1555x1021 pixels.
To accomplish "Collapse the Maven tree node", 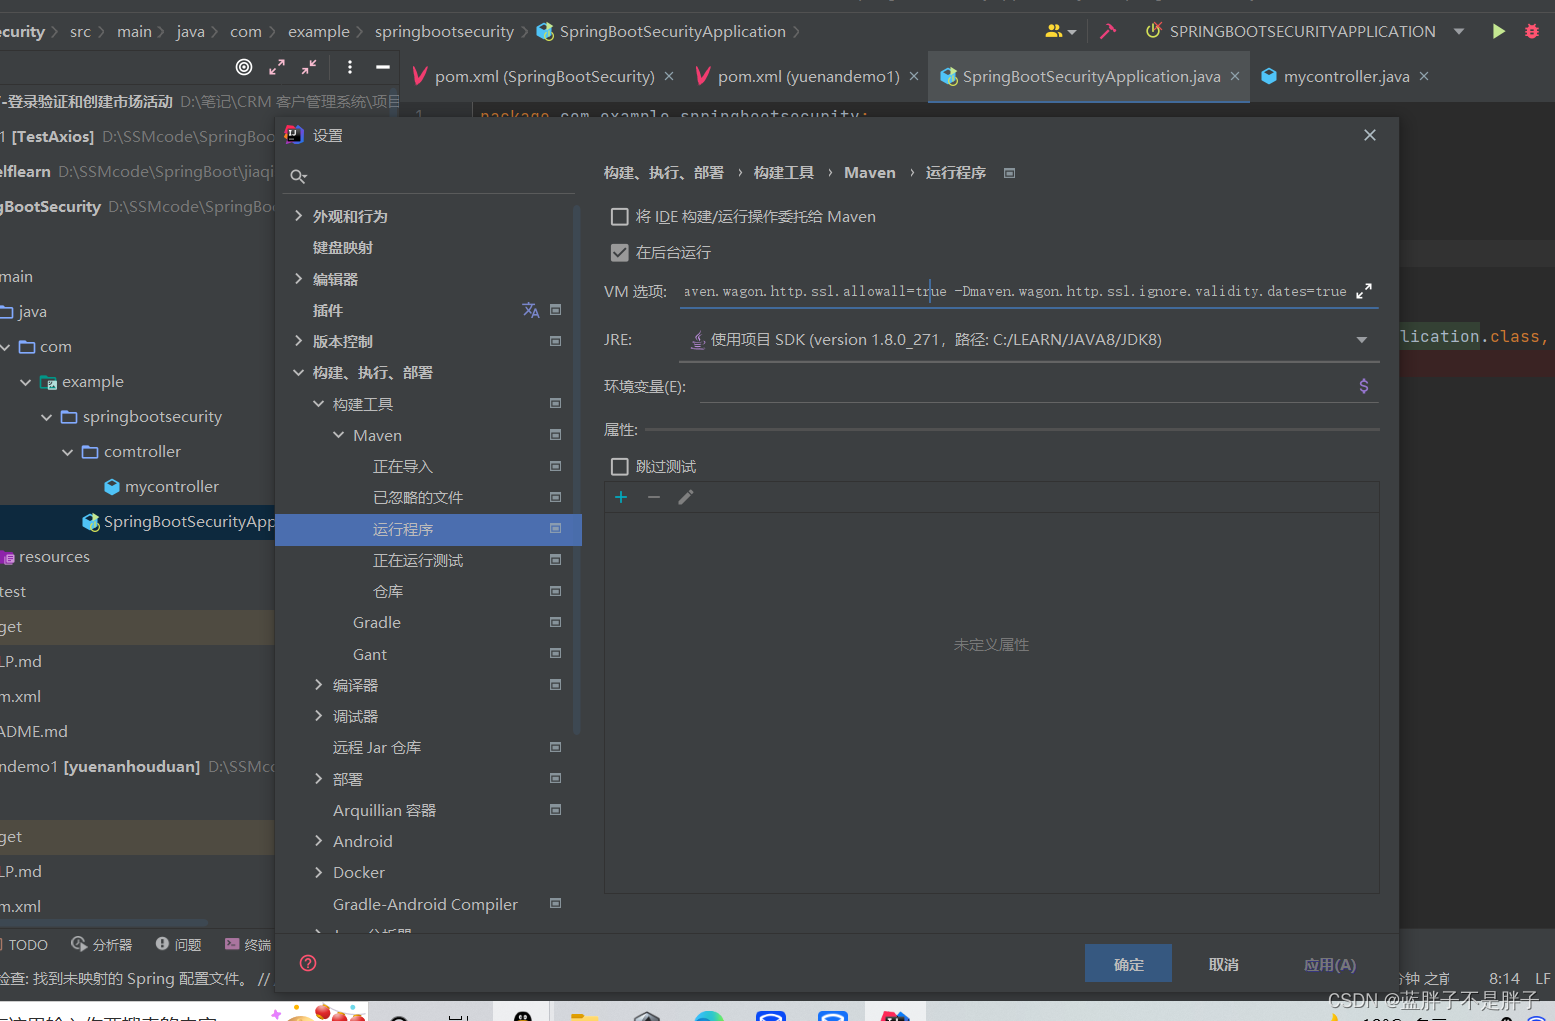I will [x=338, y=435].
